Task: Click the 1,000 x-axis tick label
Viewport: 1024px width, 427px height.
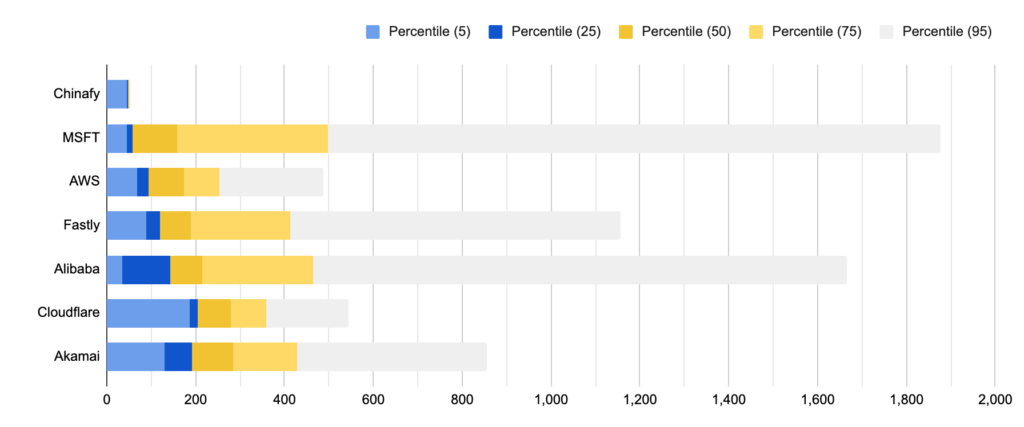Action: click(x=551, y=400)
